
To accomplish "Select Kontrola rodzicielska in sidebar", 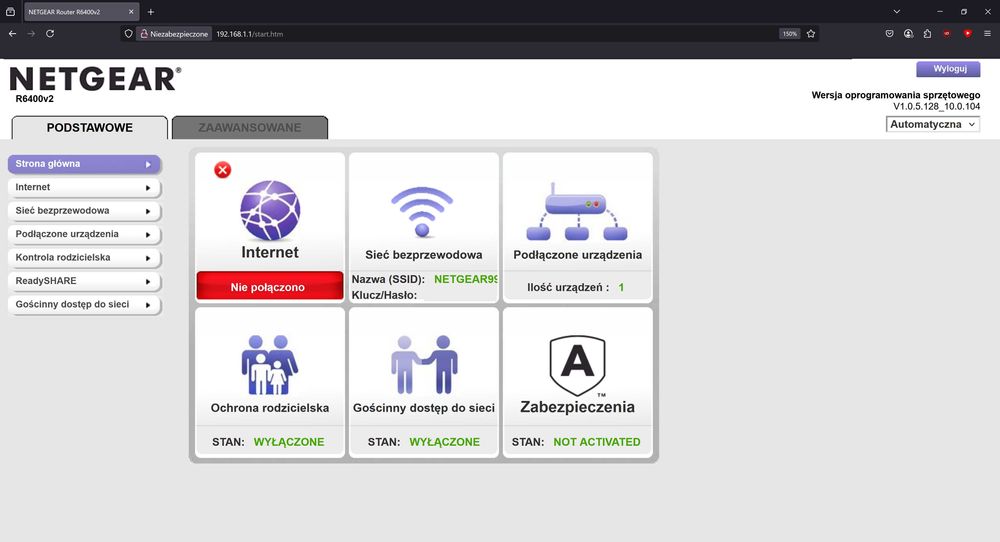I will tap(84, 258).
